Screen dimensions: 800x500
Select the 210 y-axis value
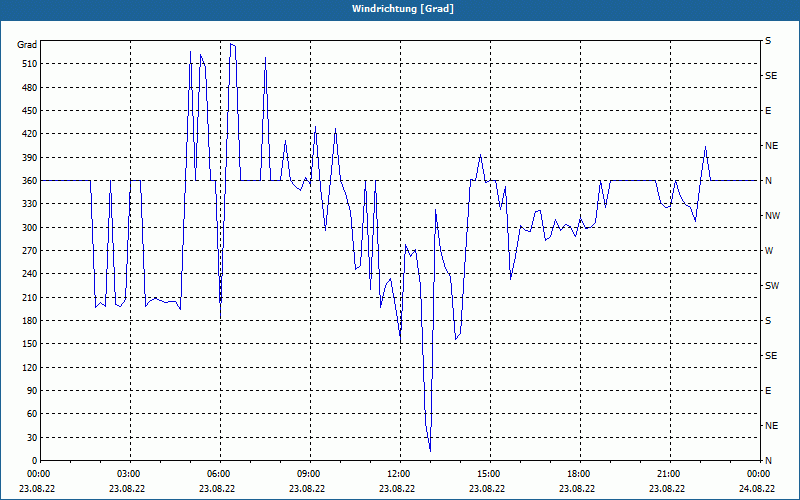point(30,297)
